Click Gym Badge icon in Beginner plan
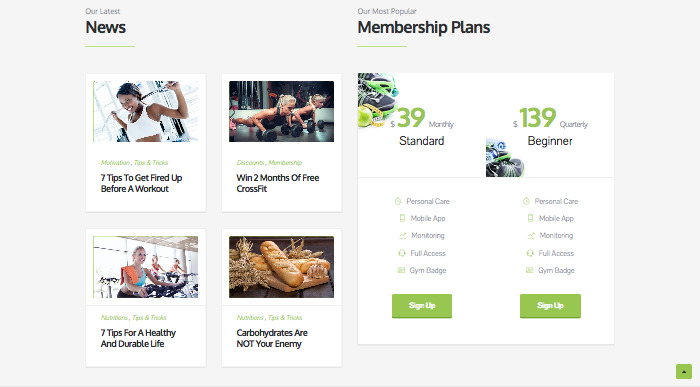Screen dimensions: 700x387 (529, 270)
